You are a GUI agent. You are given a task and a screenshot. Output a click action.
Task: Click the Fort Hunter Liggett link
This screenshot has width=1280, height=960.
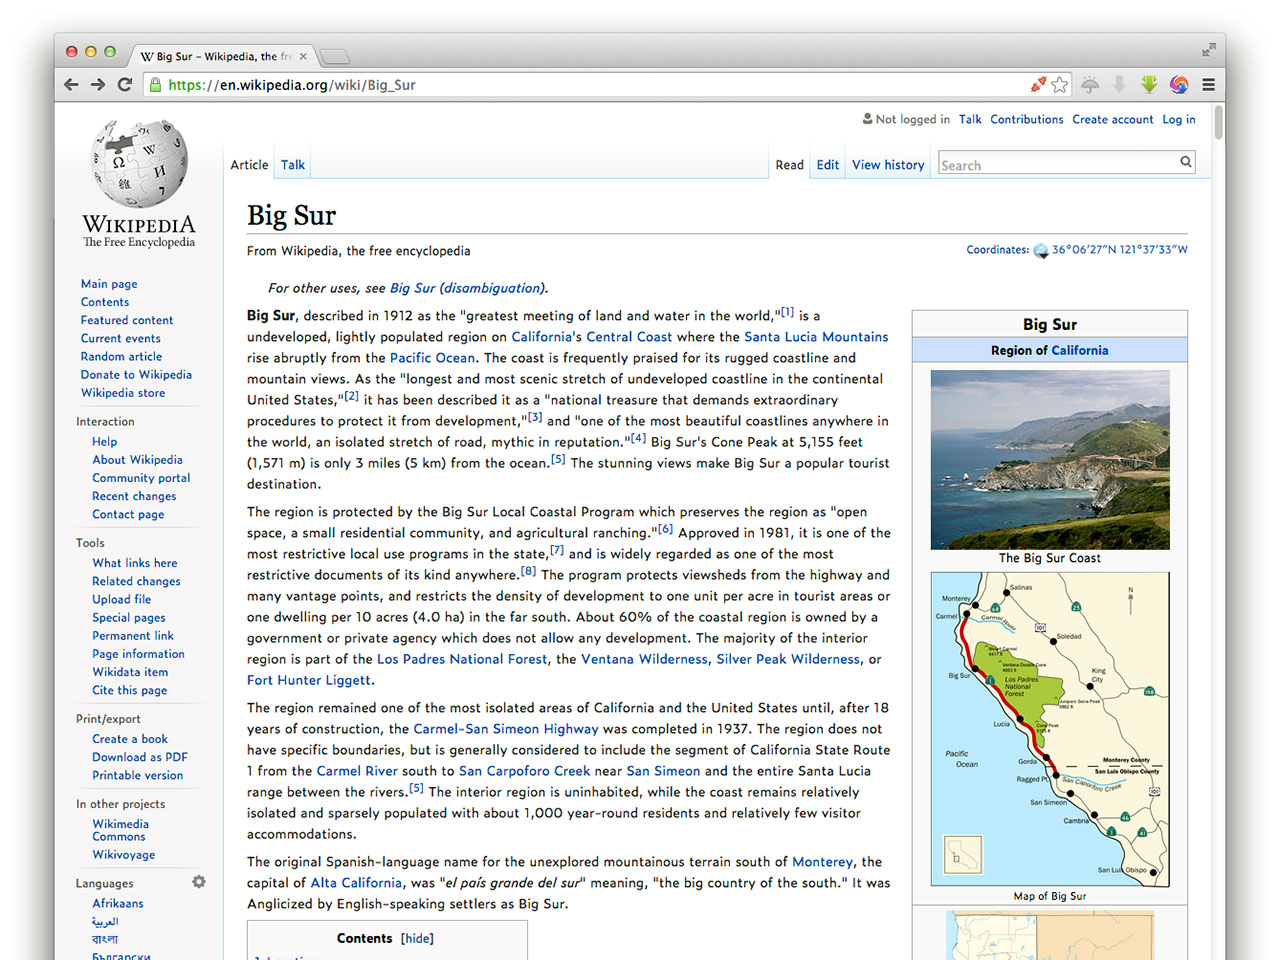click(309, 680)
